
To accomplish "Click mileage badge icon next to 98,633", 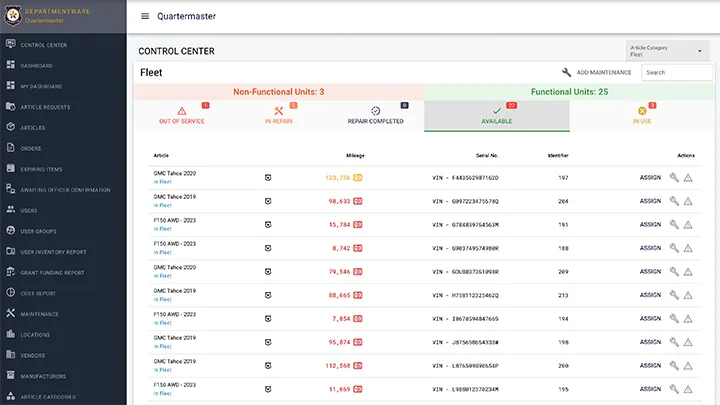I will (357, 201).
